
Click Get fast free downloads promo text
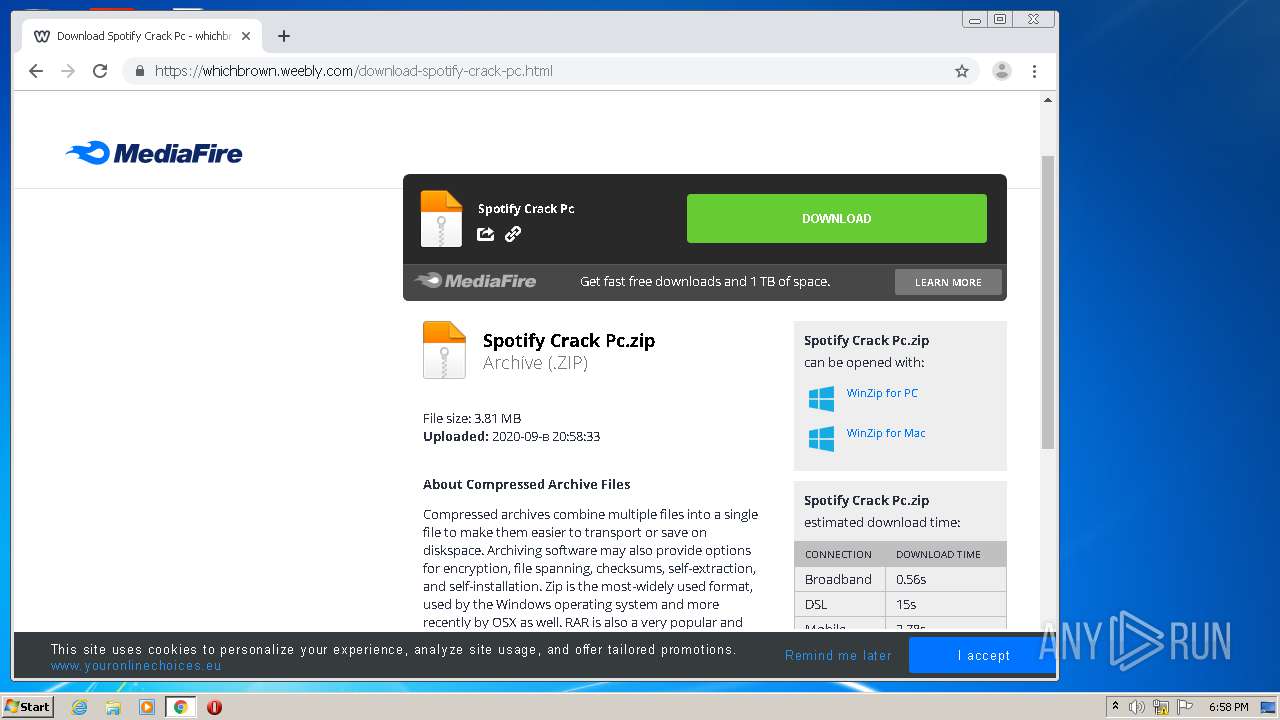(705, 281)
